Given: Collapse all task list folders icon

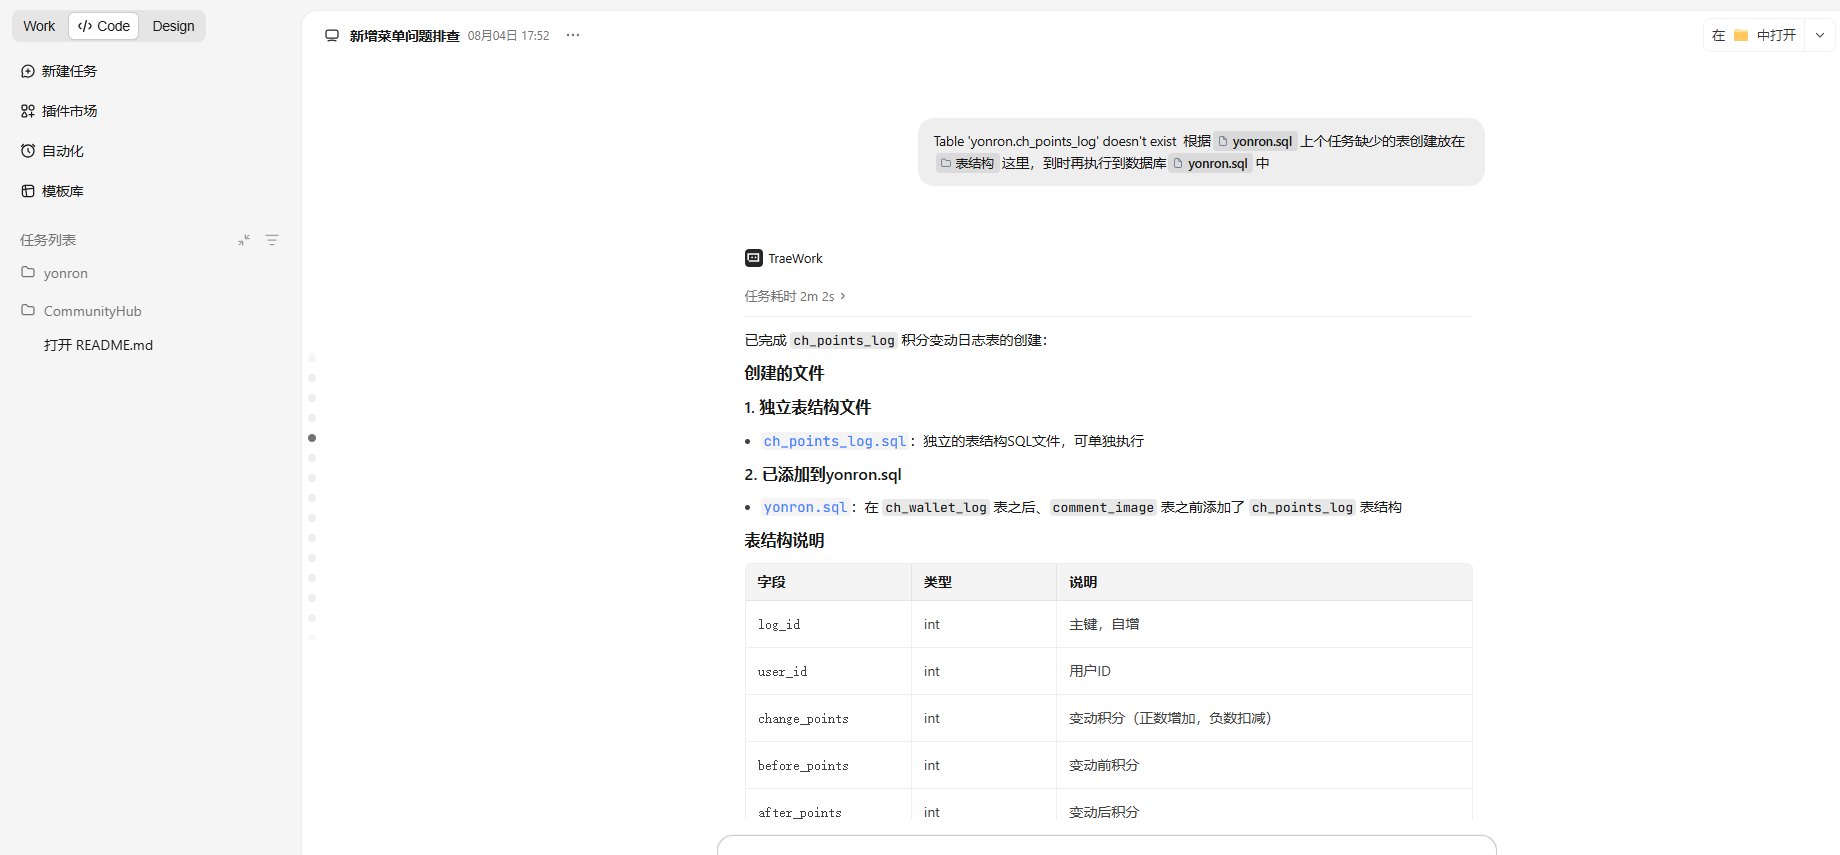Looking at the screenshot, I should (x=244, y=240).
